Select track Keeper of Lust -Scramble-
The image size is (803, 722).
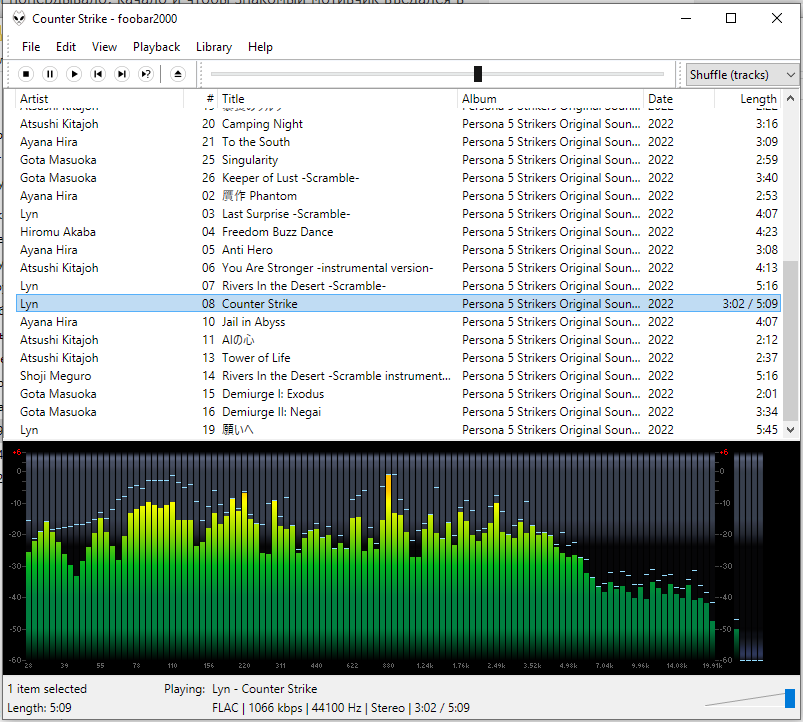tap(398, 178)
